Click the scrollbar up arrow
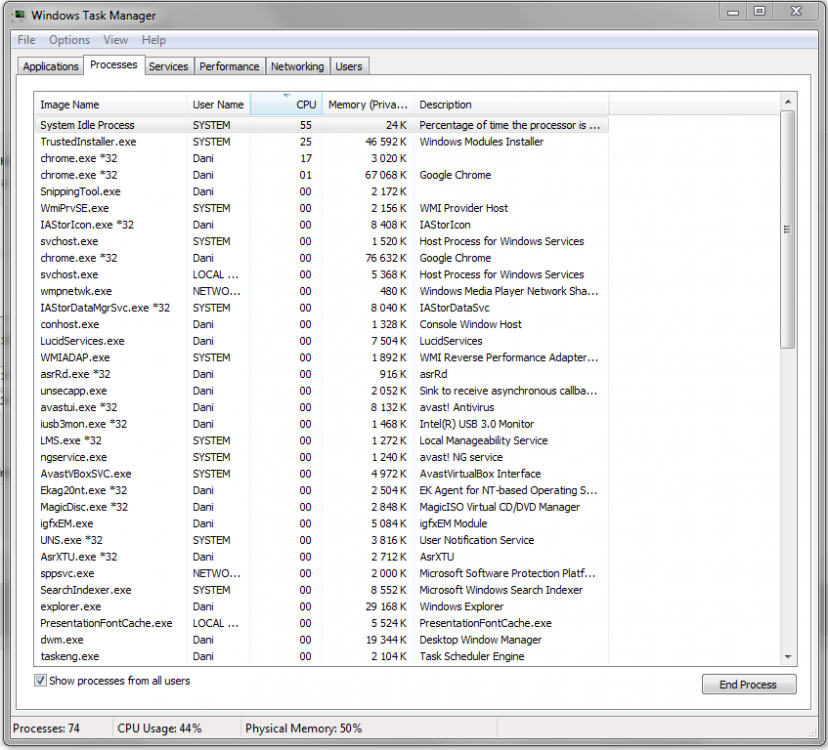The height and width of the screenshot is (750, 828). coord(788,101)
